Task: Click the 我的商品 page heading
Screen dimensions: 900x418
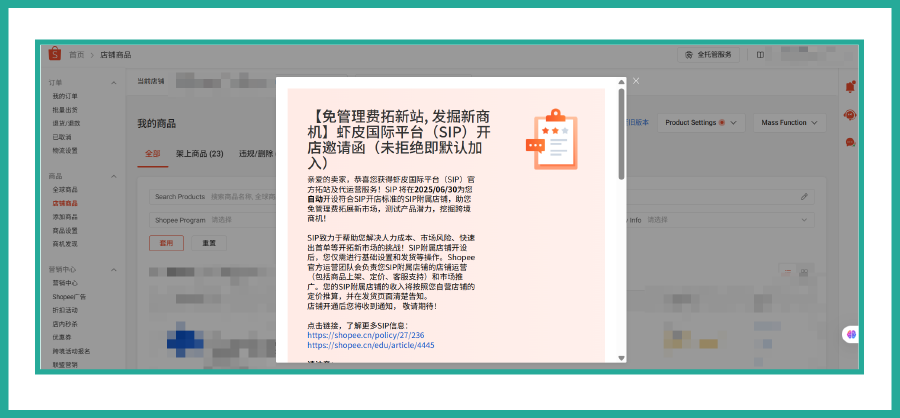Action: [x=157, y=124]
